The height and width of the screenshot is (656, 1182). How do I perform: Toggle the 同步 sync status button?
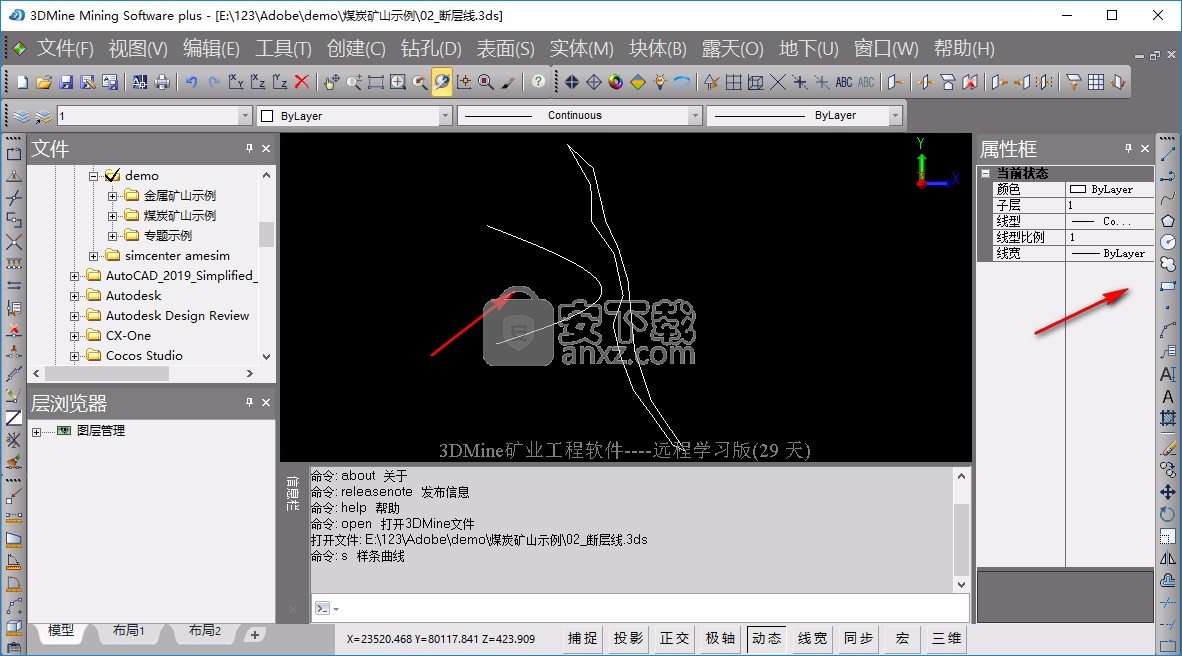859,639
